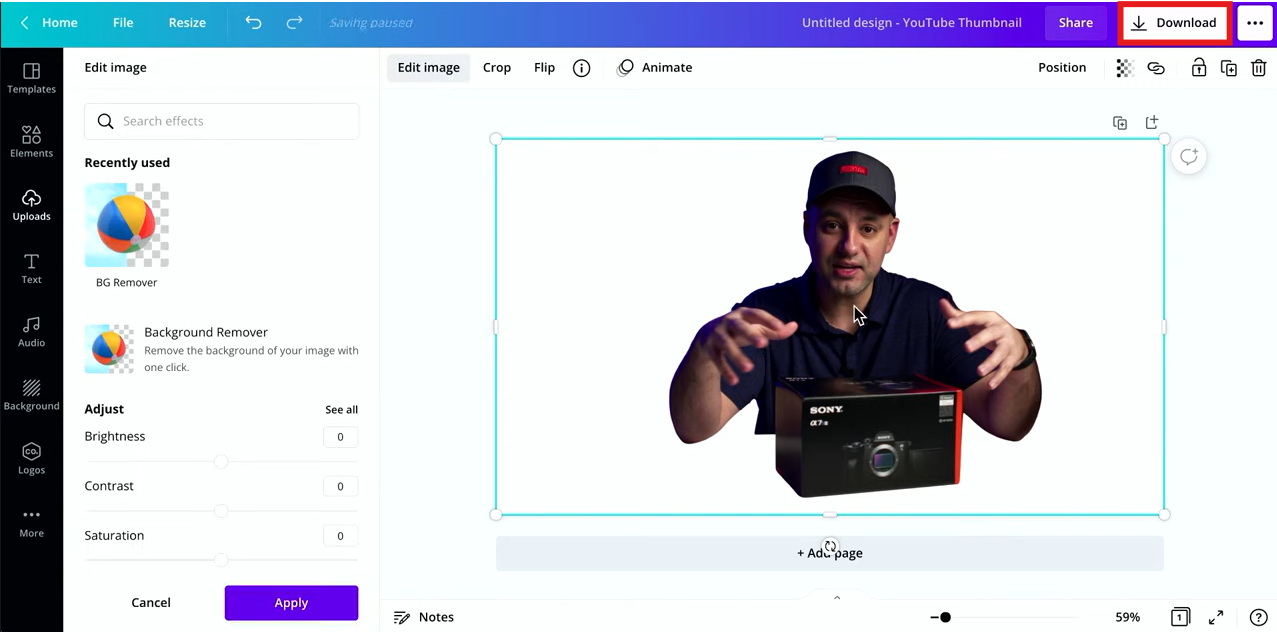
Task: Go back to Home
Action: 49,22
